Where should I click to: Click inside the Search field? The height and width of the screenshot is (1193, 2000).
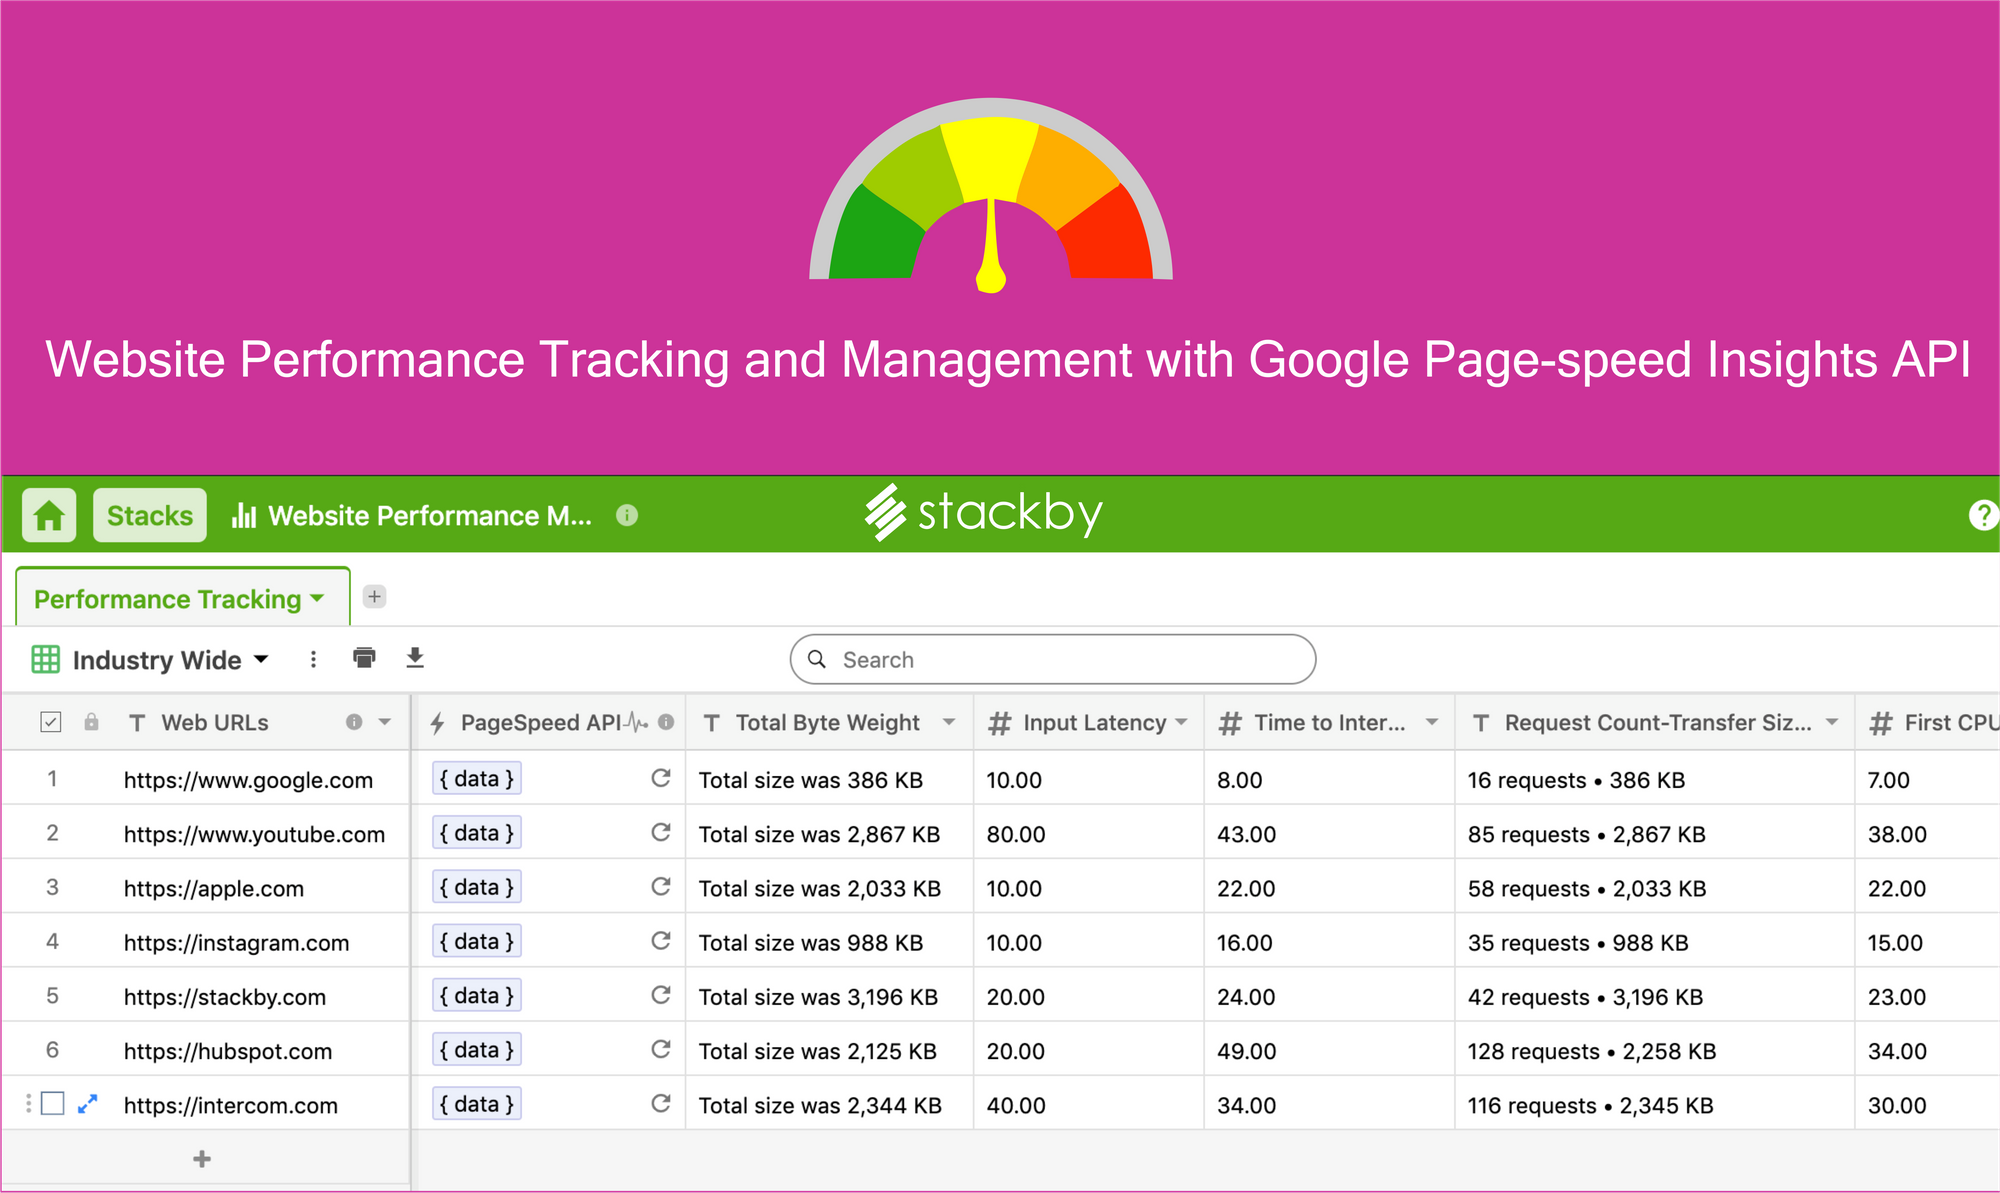click(1050, 659)
